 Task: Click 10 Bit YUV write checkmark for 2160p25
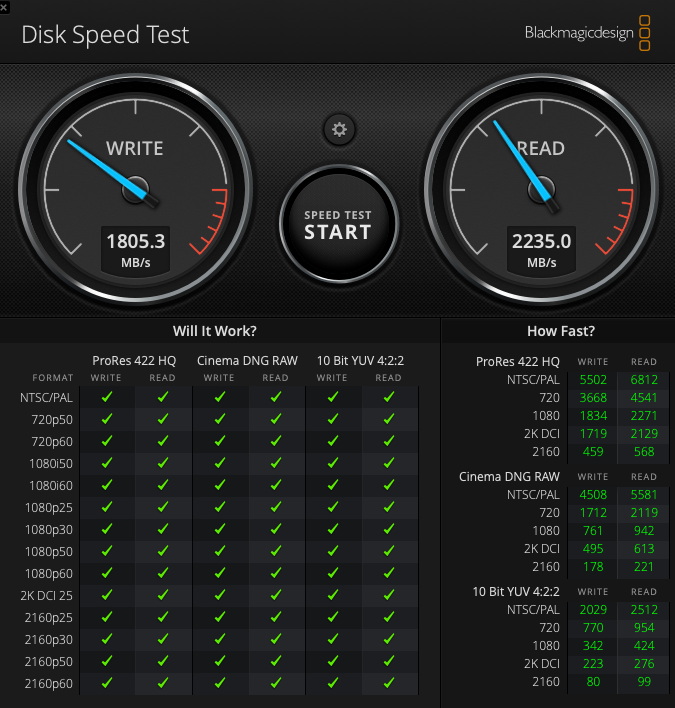[333, 617]
